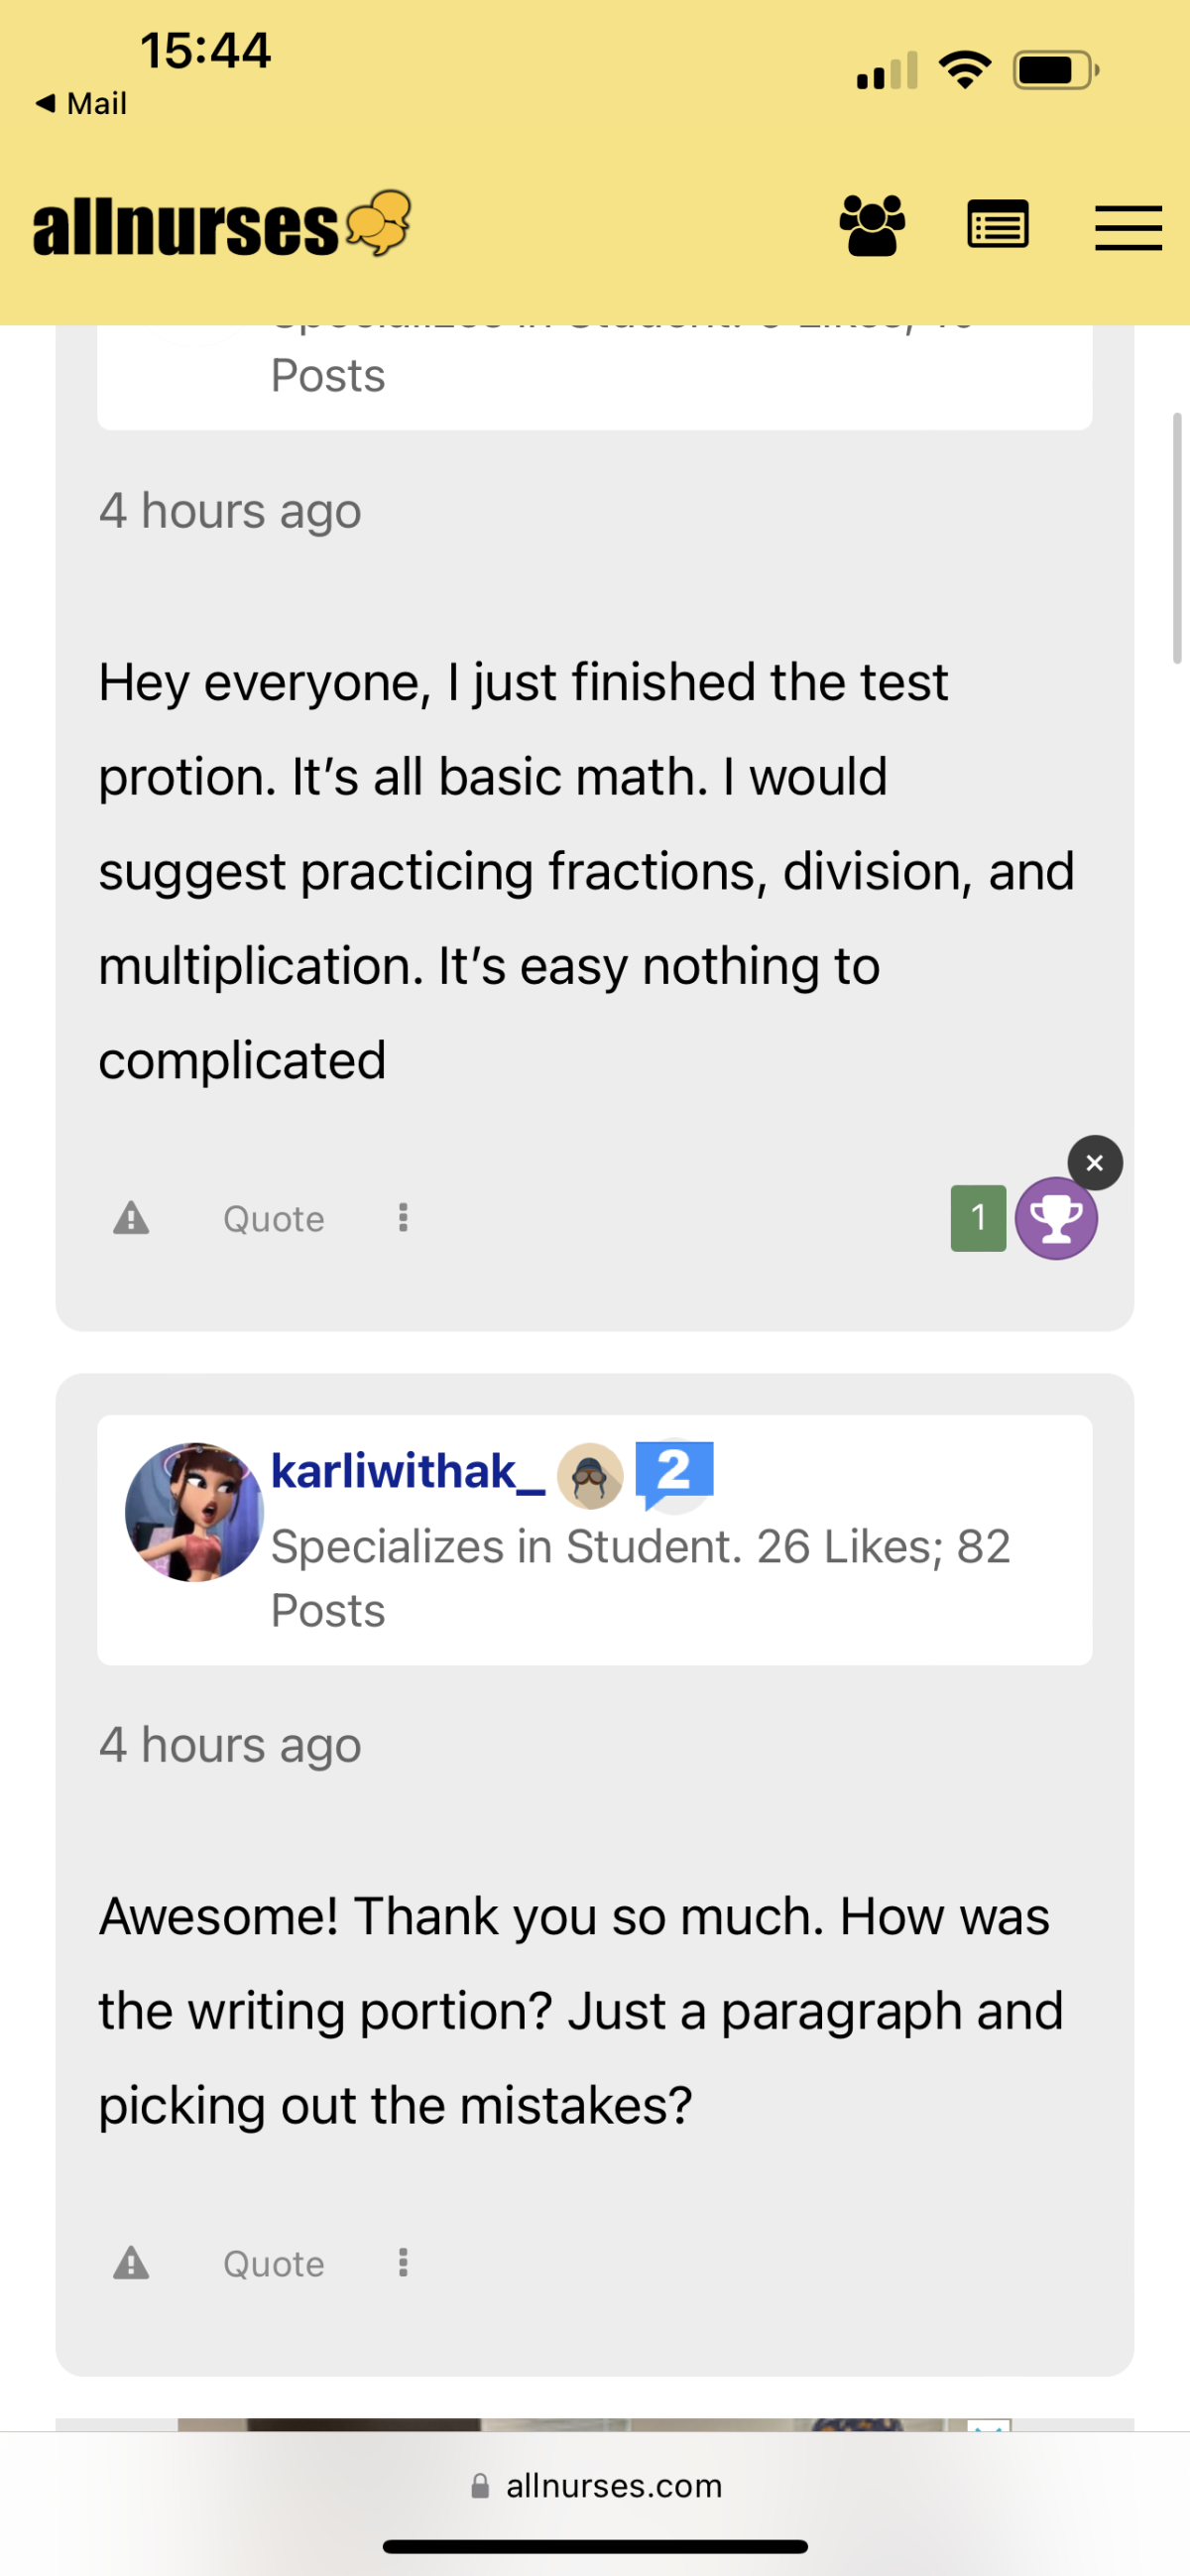
Task: Report the first post via warning icon
Action: pos(131,1218)
